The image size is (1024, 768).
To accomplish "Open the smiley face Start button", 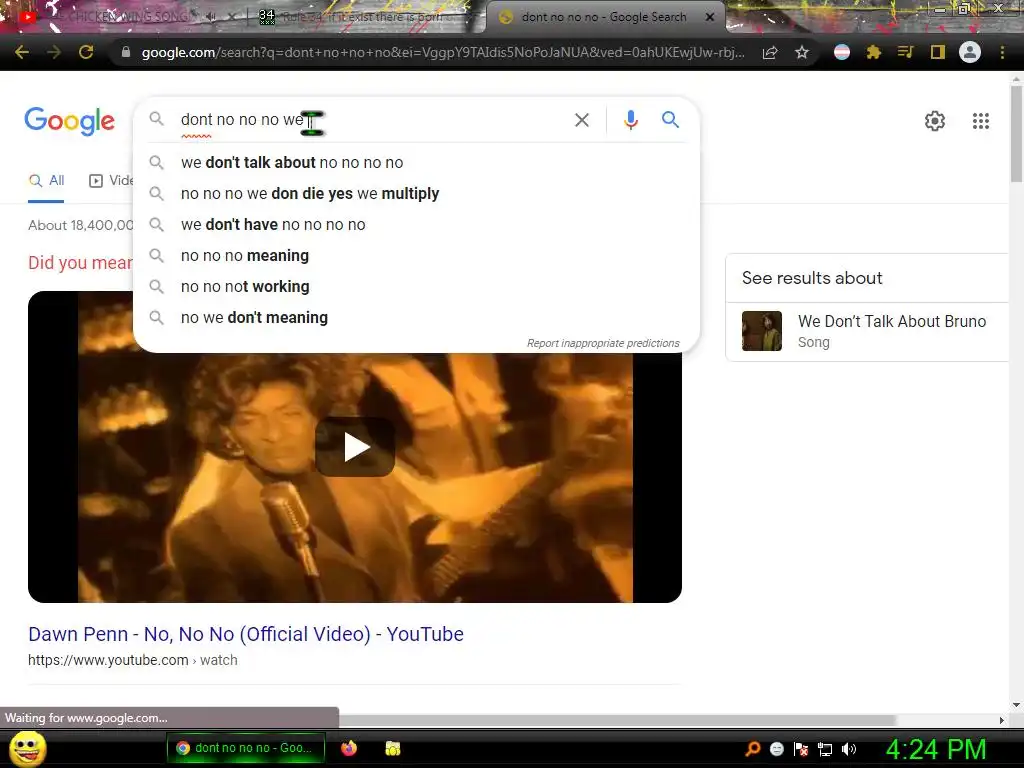I will click(x=27, y=749).
